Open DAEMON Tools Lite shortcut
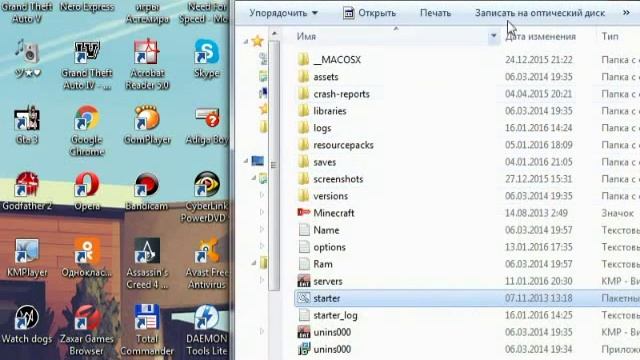Screen dimensions: 640x360 coord(207,330)
